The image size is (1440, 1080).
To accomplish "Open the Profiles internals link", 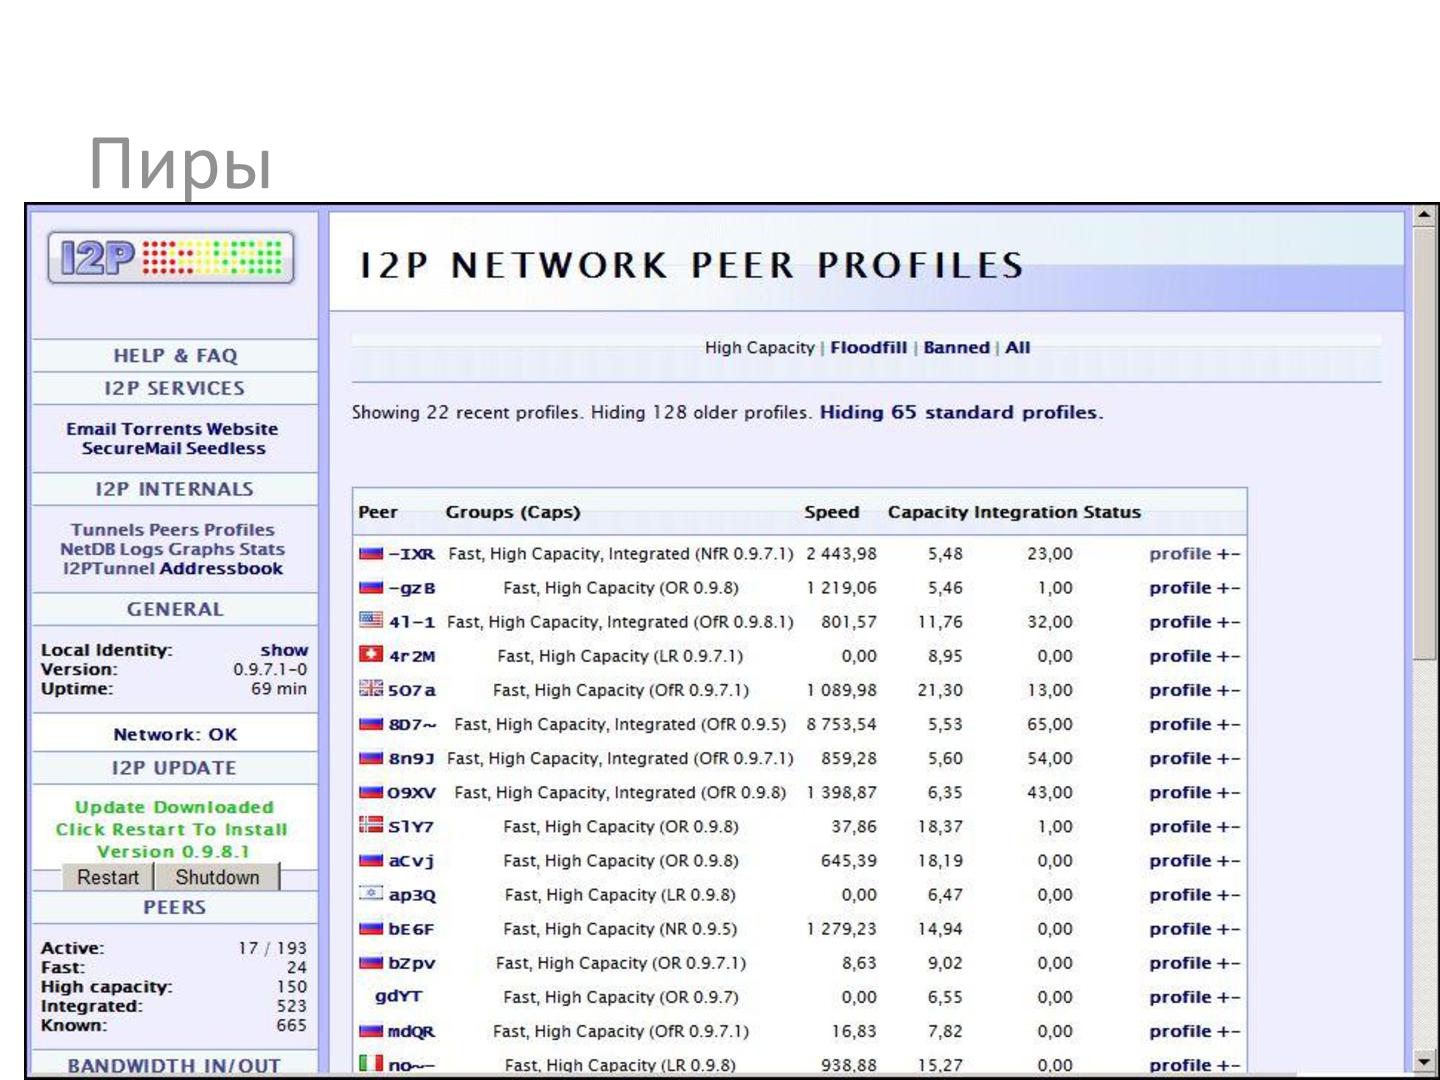I will click(x=237, y=529).
